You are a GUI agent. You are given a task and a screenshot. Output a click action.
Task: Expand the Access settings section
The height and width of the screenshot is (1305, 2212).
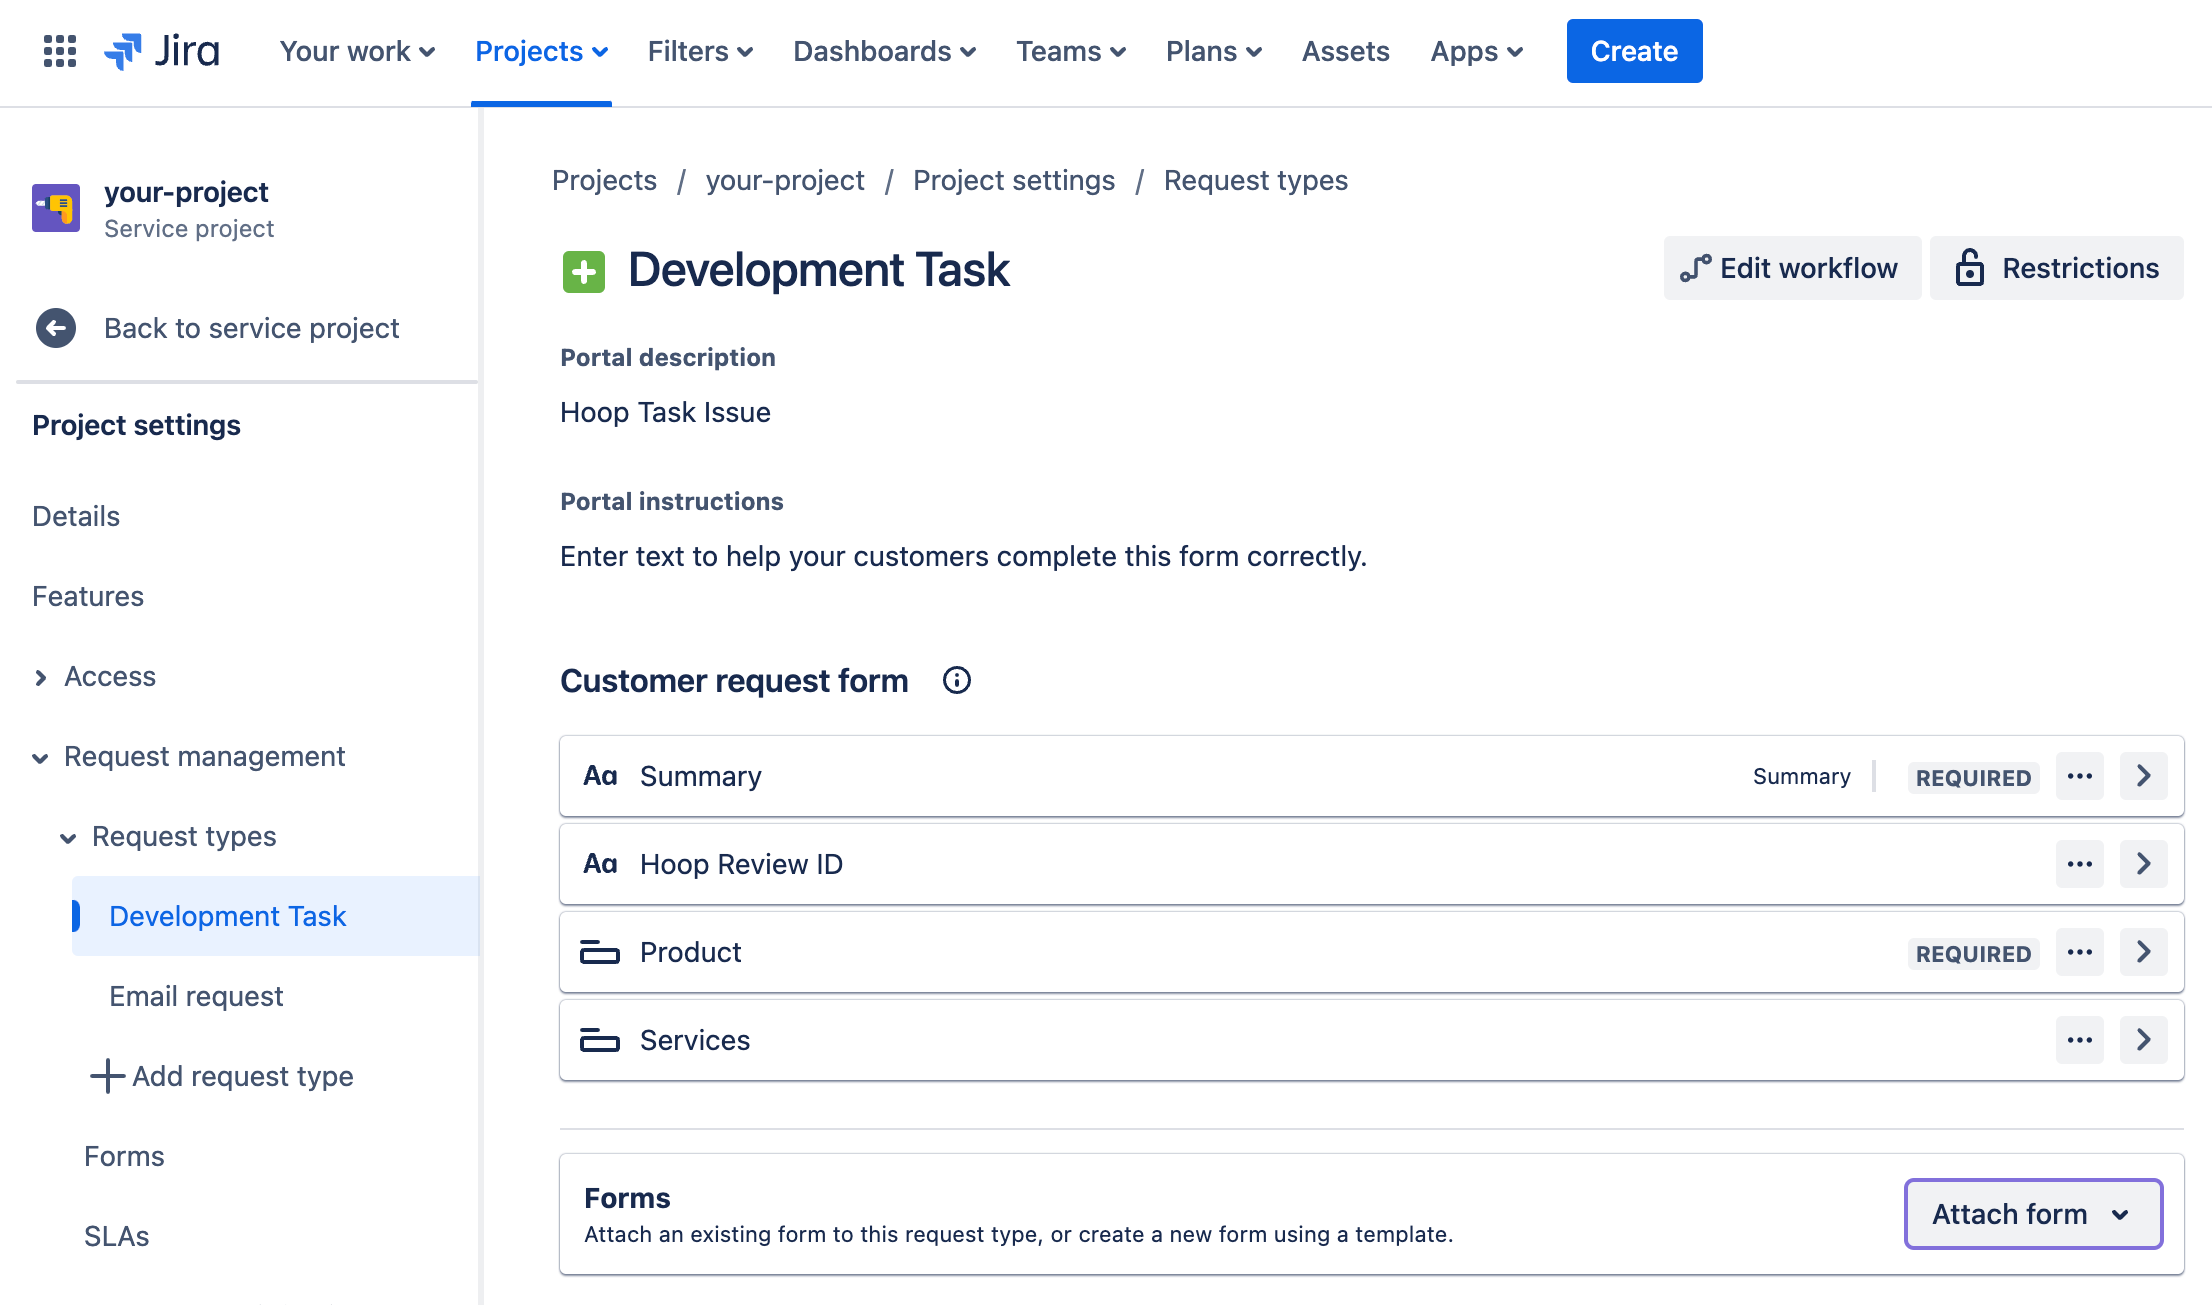[41, 678]
